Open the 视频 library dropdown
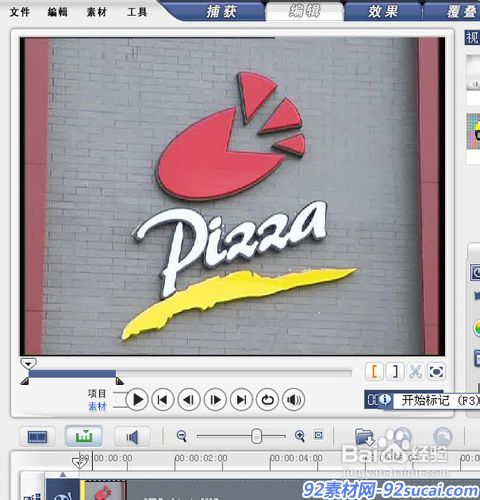This screenshot has height=500, width=480. click(472, 37)
